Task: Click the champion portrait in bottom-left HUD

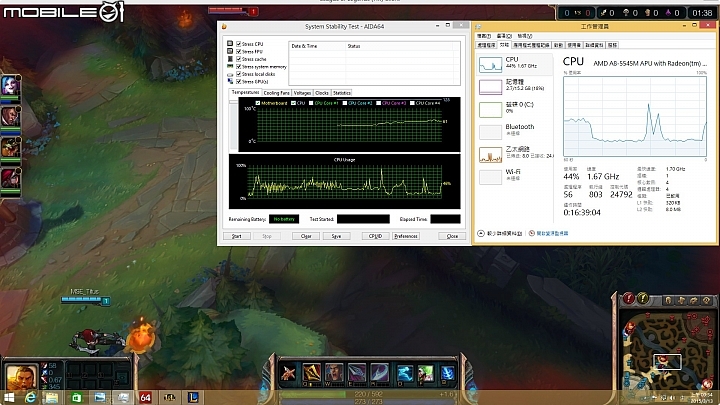Action: tap(21, 377)
